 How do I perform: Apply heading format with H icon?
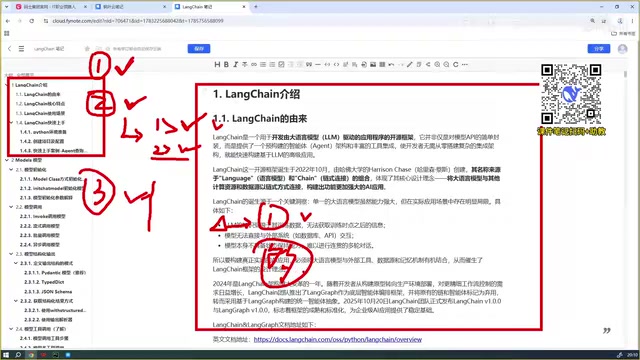(217, 64)
